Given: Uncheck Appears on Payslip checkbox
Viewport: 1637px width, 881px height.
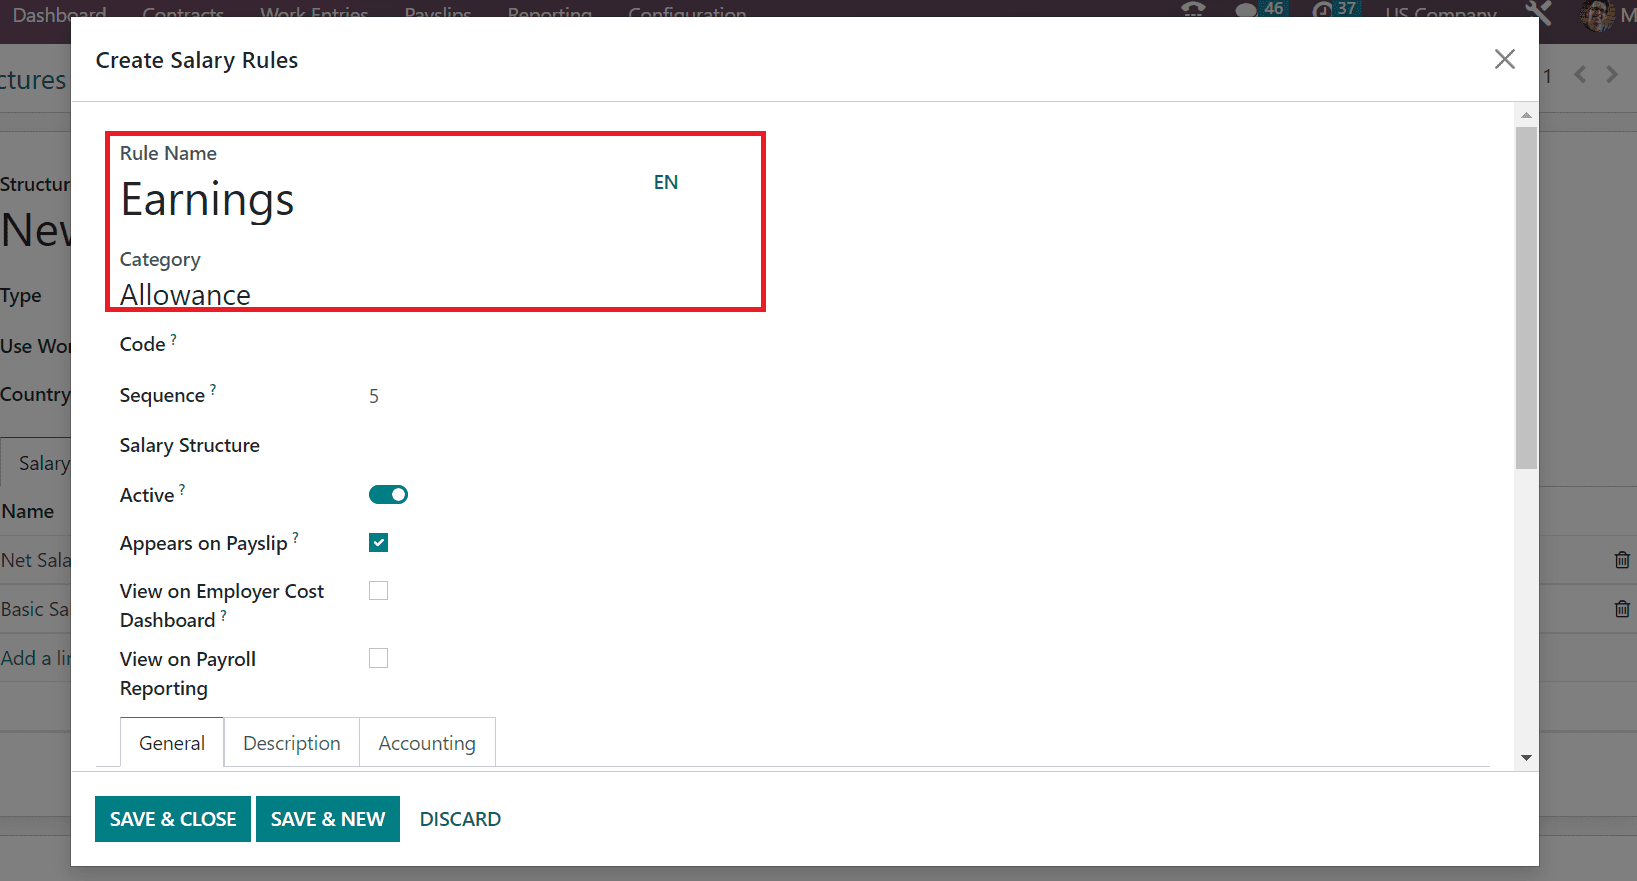Looking at the screenshot, I should [x=378, y=543].
